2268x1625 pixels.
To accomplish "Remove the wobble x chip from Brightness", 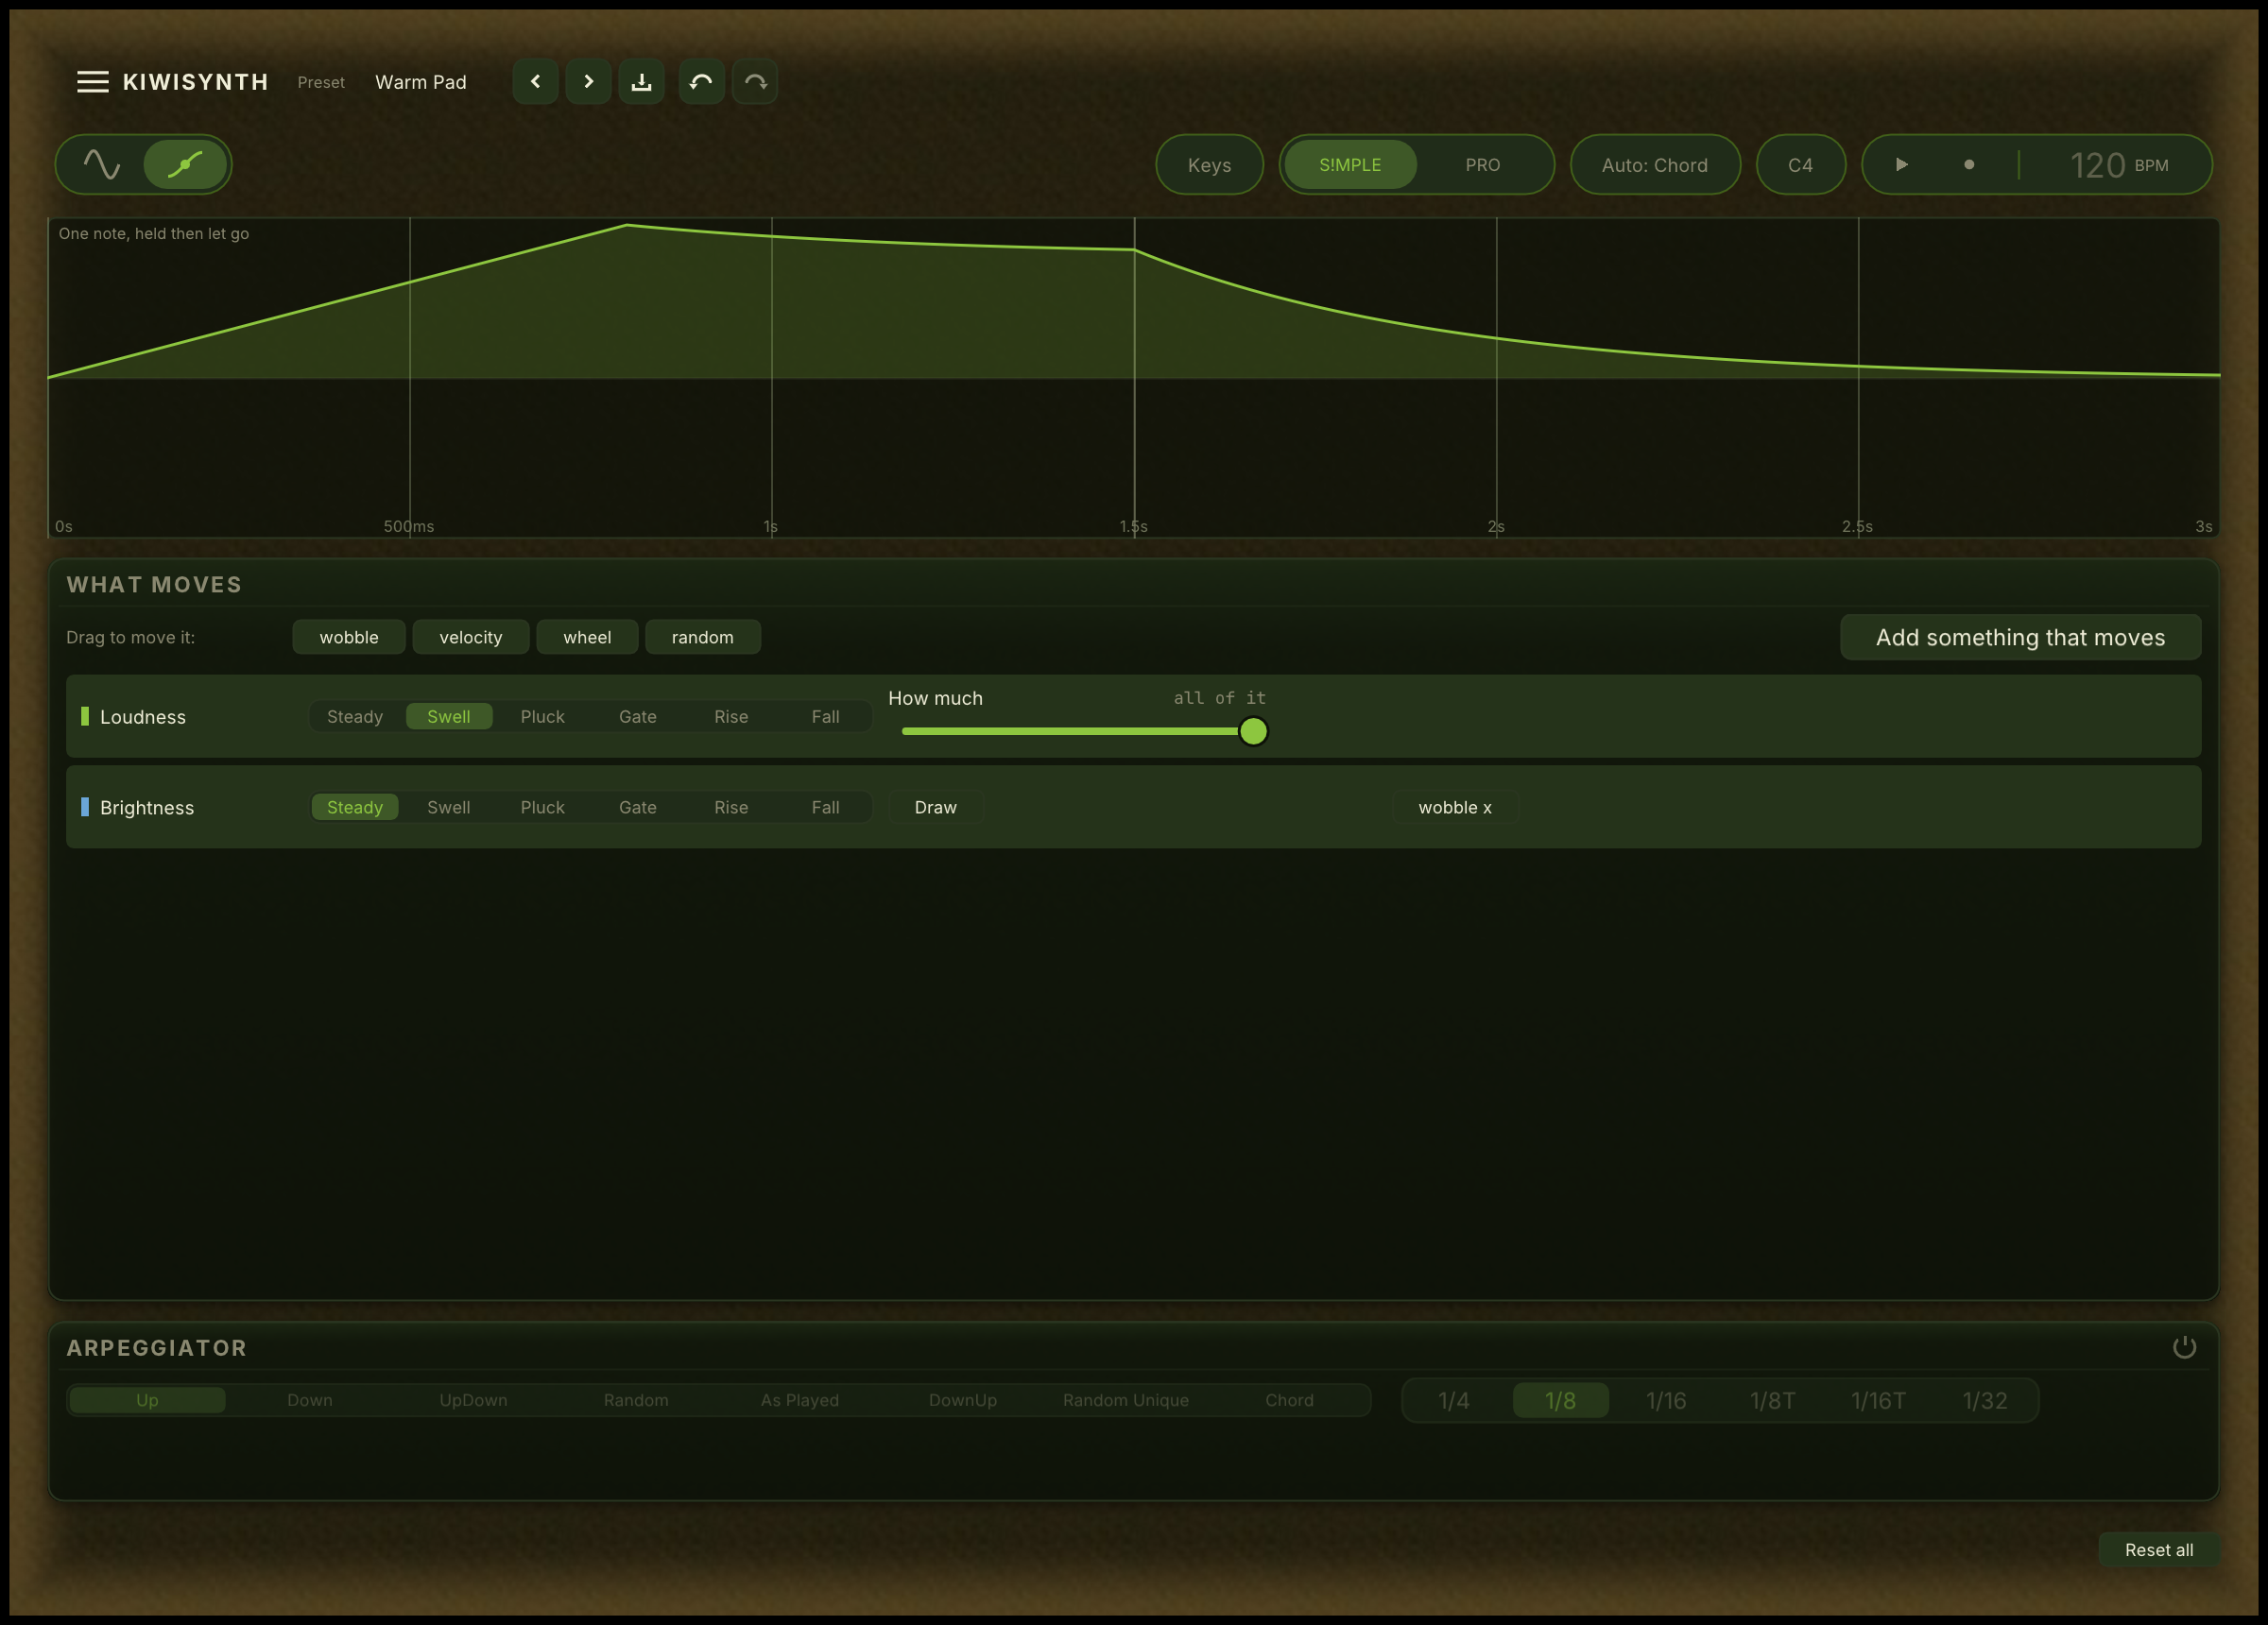I will (1455, 807).
